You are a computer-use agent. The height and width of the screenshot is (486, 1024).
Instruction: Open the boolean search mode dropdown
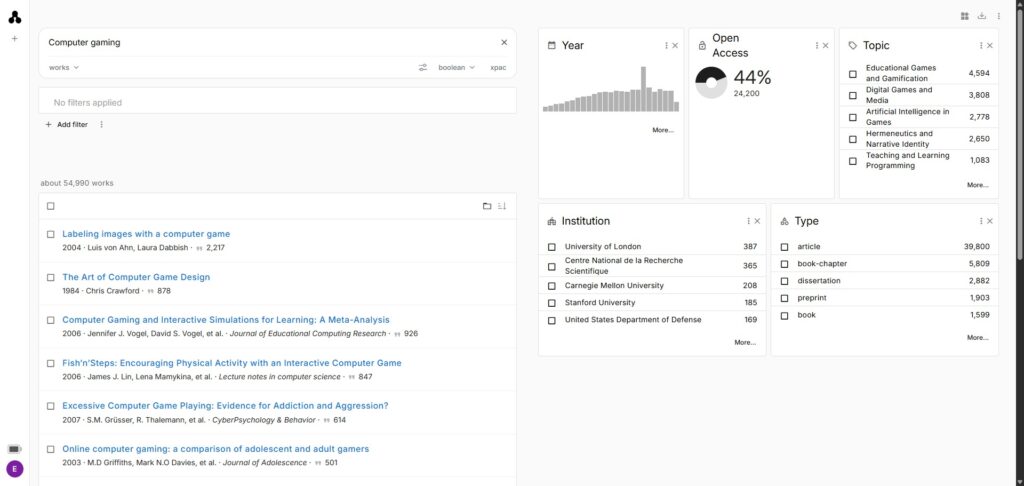click(456, 67)
